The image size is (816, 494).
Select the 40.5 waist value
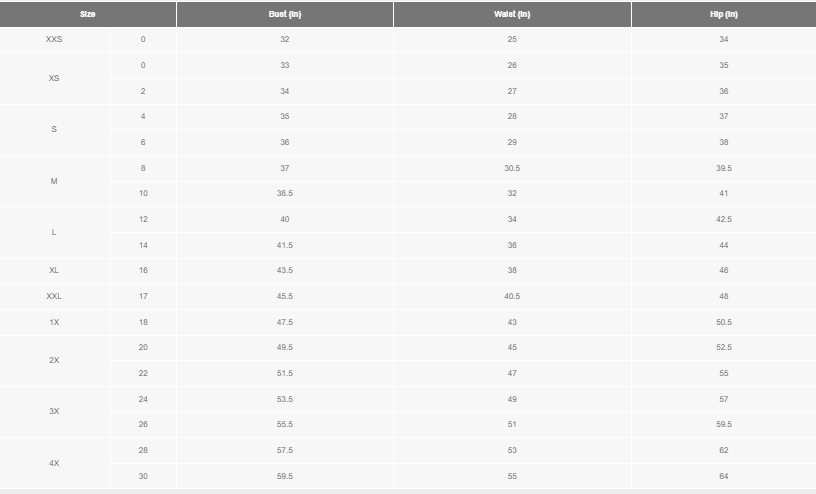tap(512, 296)
